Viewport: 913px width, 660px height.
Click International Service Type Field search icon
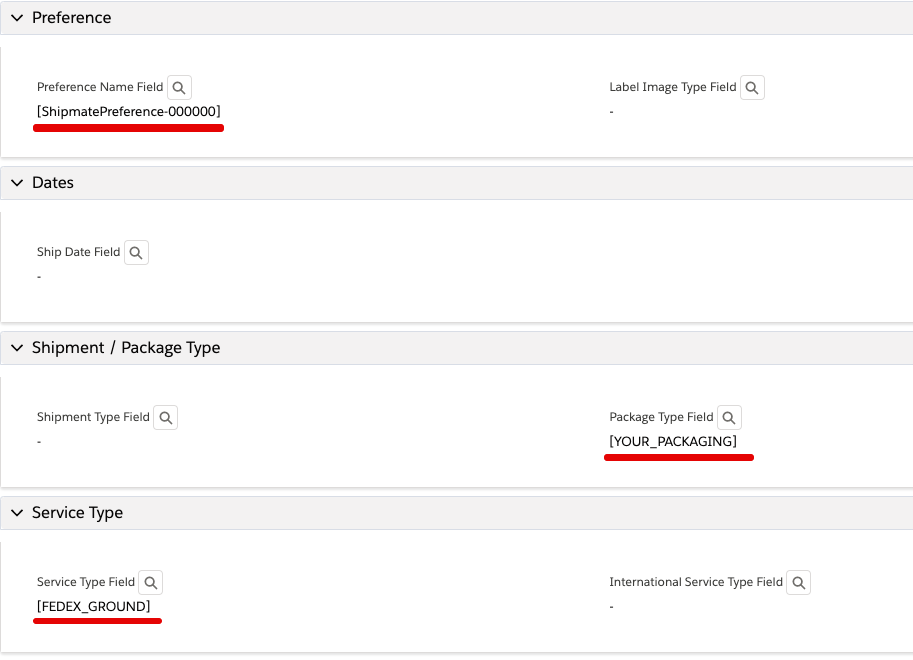point(799,582)
